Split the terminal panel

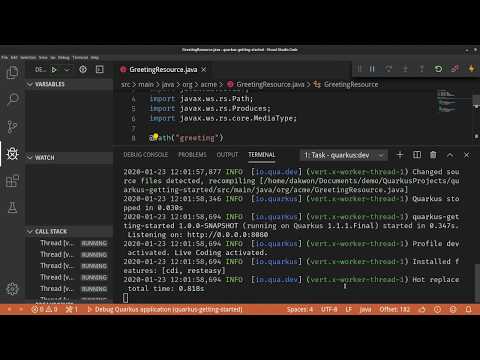point(417,155)
